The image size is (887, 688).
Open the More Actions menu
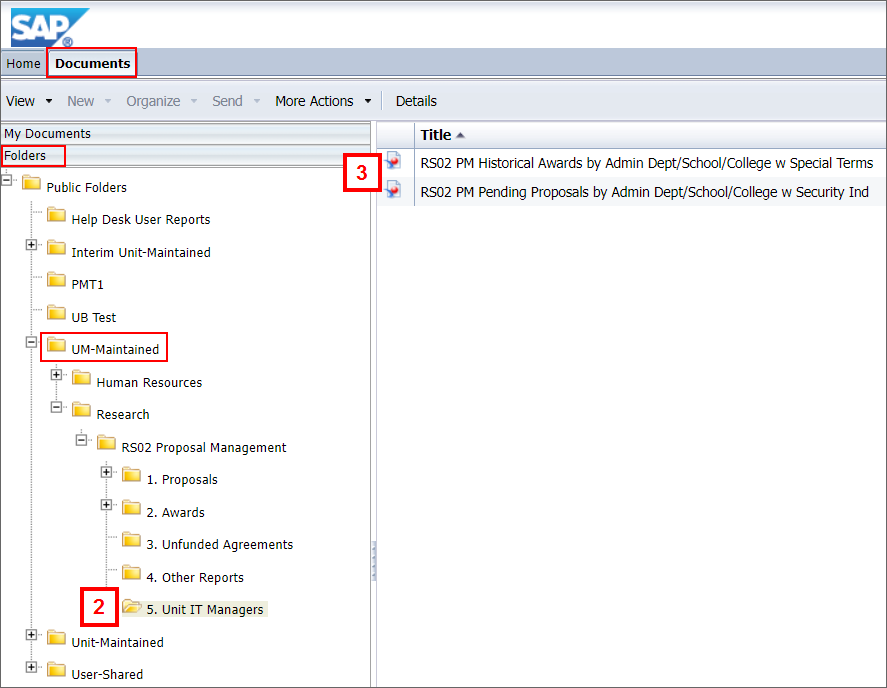(x=323, y=101)
